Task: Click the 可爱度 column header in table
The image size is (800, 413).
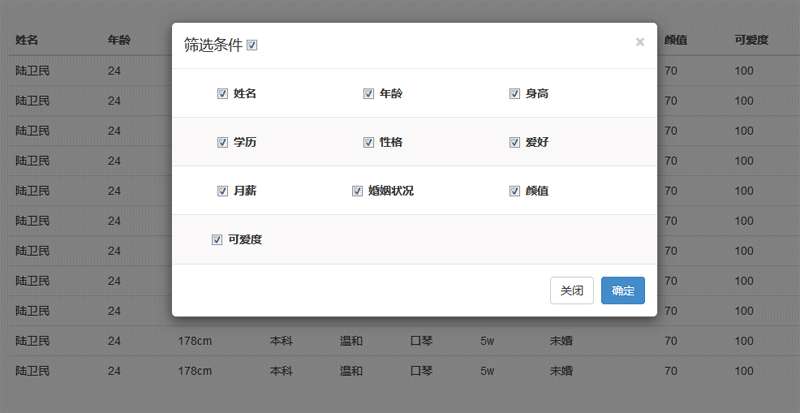Action: [x=751, y=41]
